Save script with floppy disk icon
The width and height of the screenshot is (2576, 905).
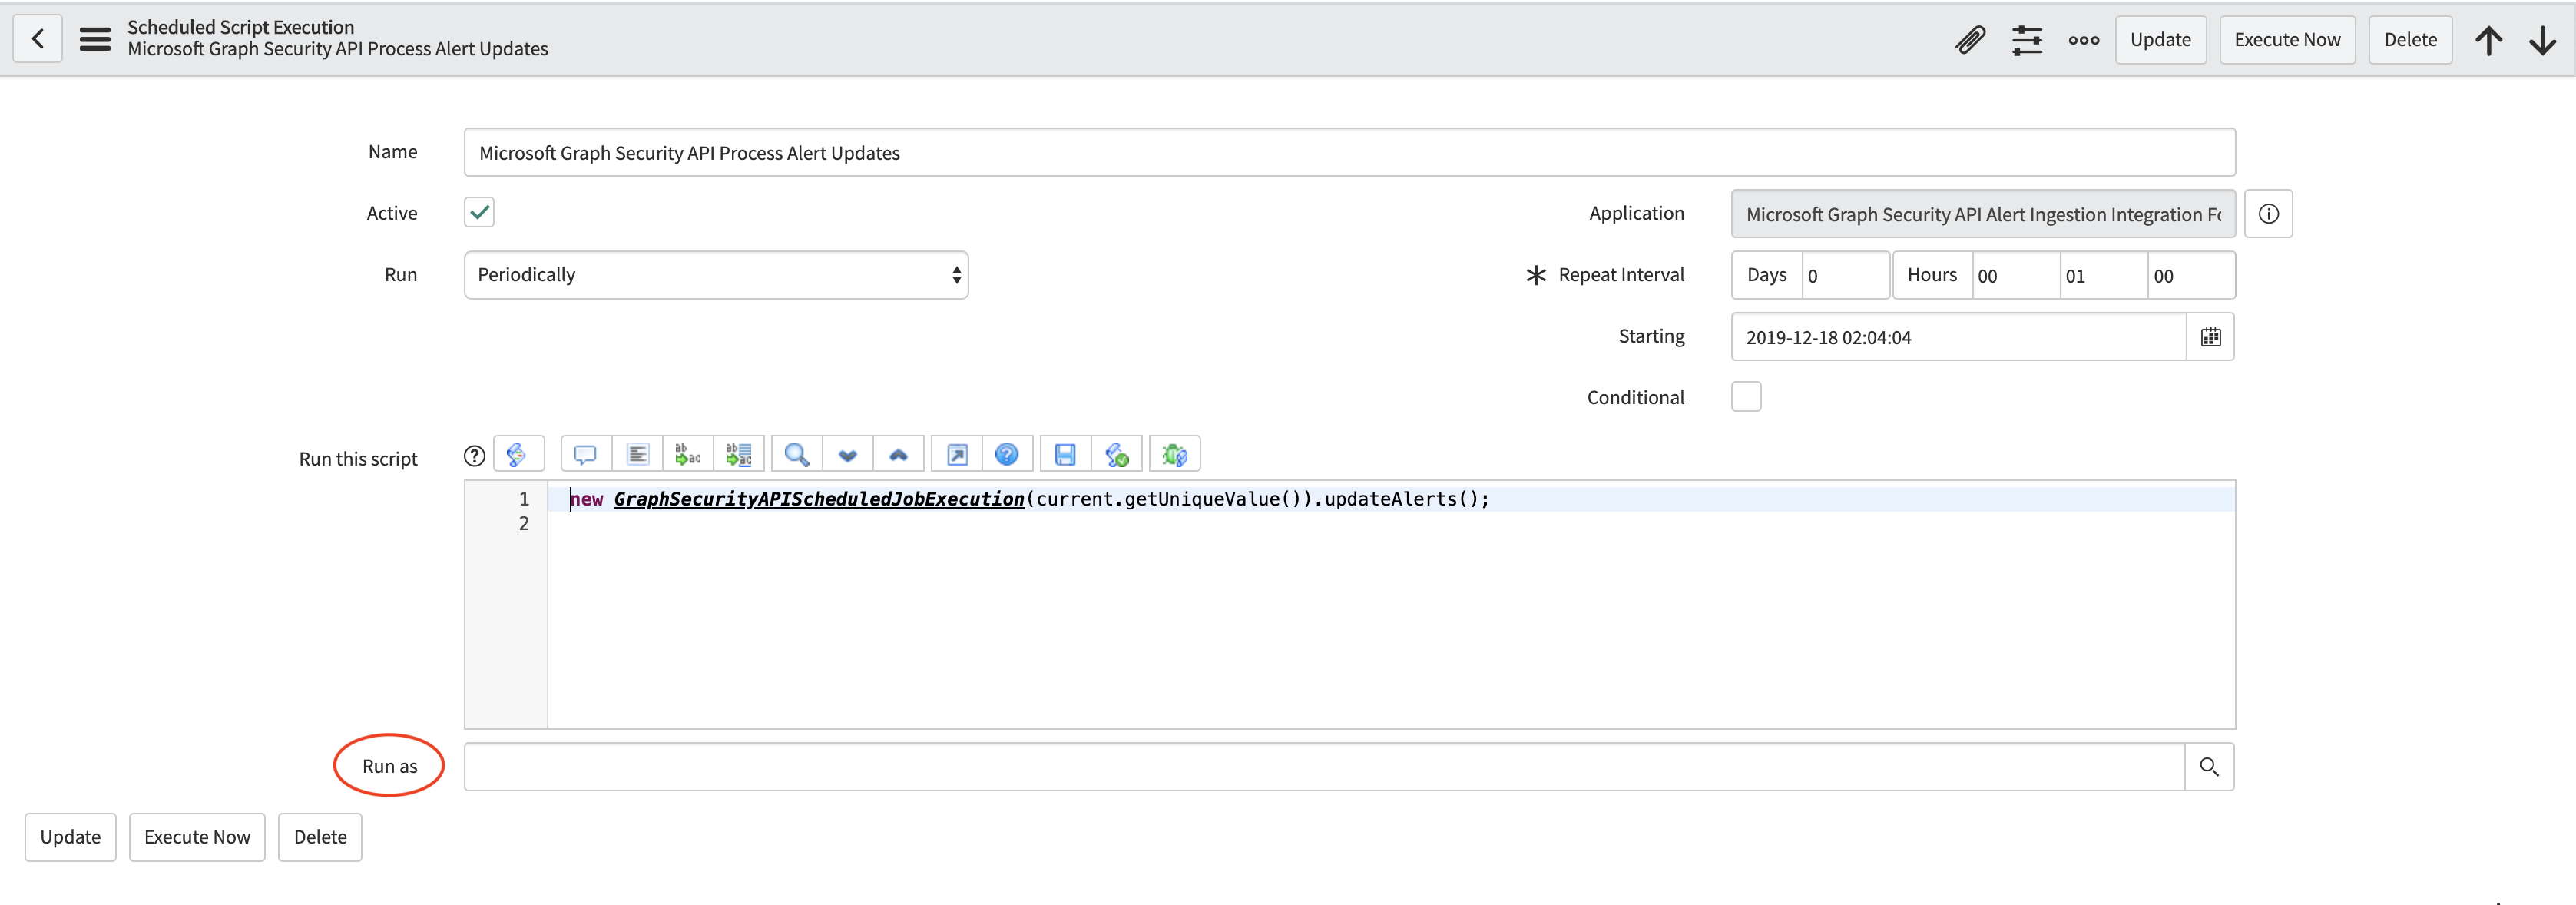click(1066, 455)
